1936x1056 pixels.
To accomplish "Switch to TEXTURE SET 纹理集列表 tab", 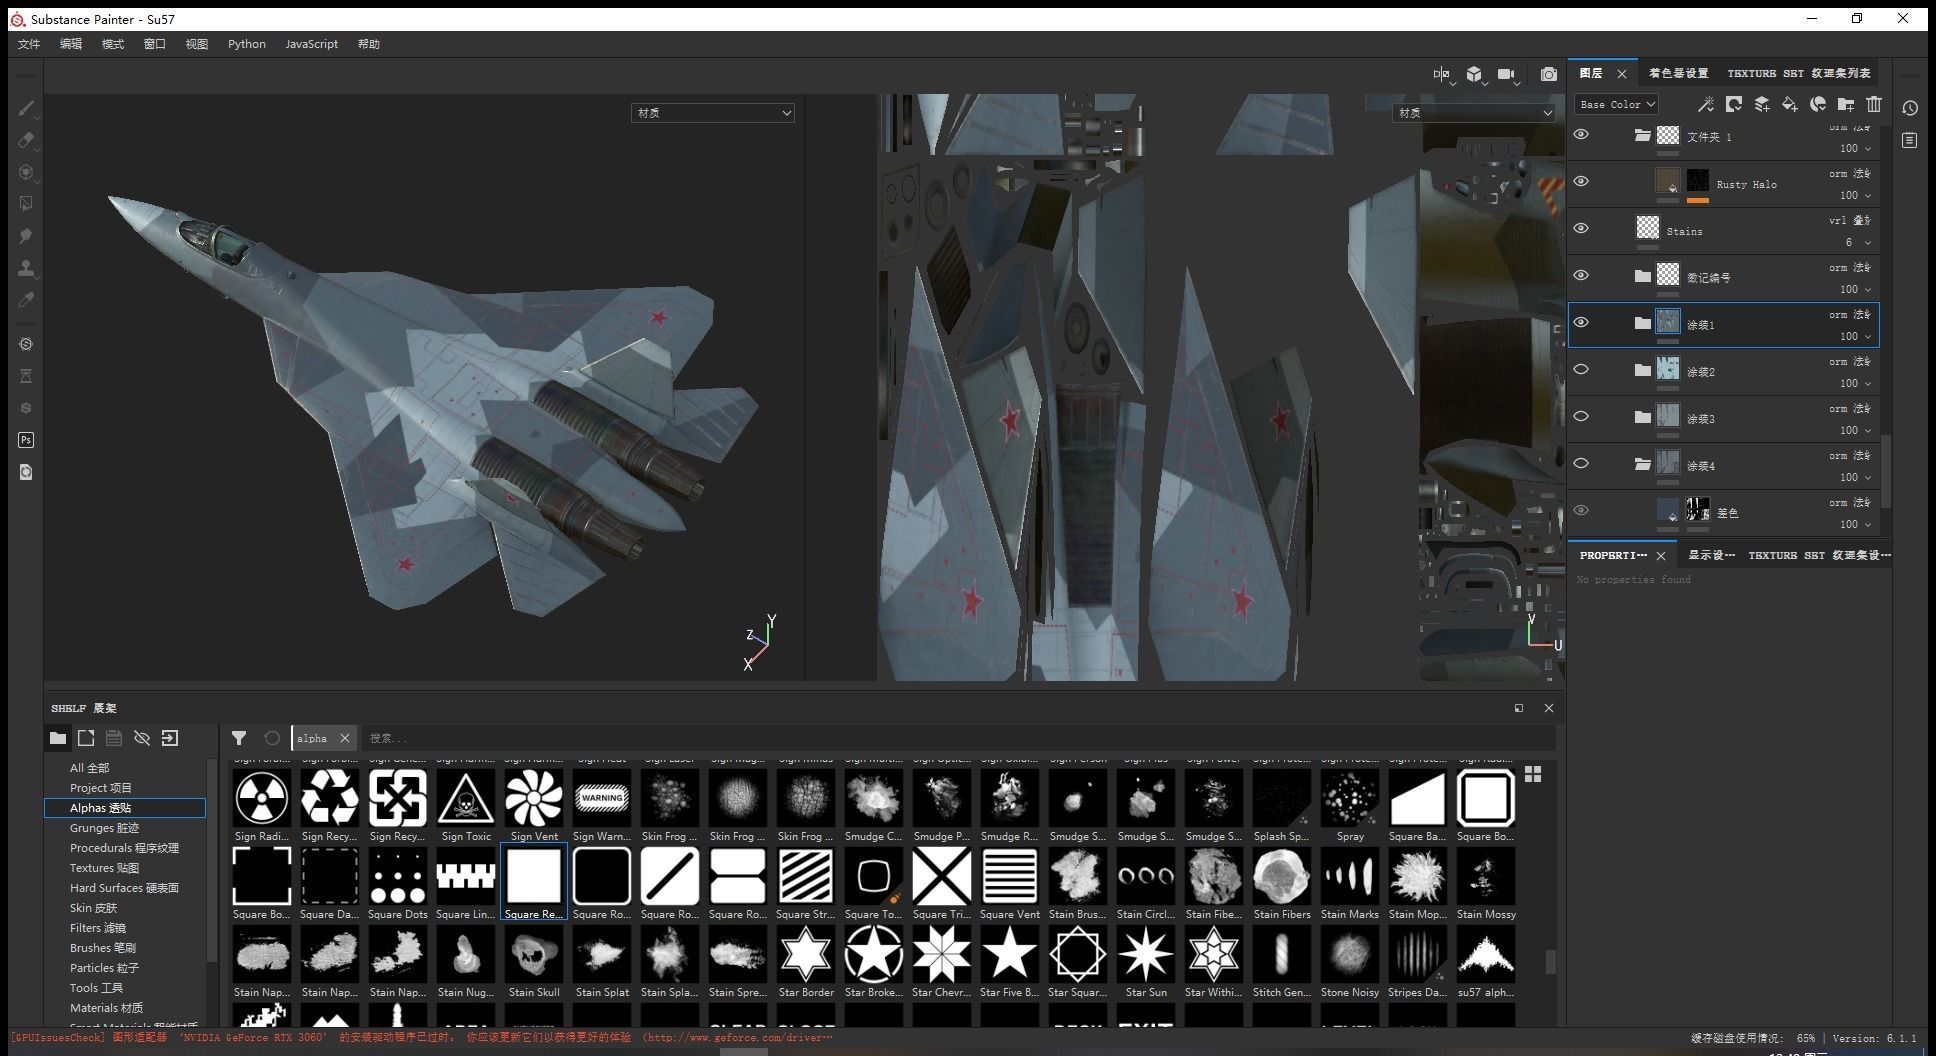I will 1798,73.
